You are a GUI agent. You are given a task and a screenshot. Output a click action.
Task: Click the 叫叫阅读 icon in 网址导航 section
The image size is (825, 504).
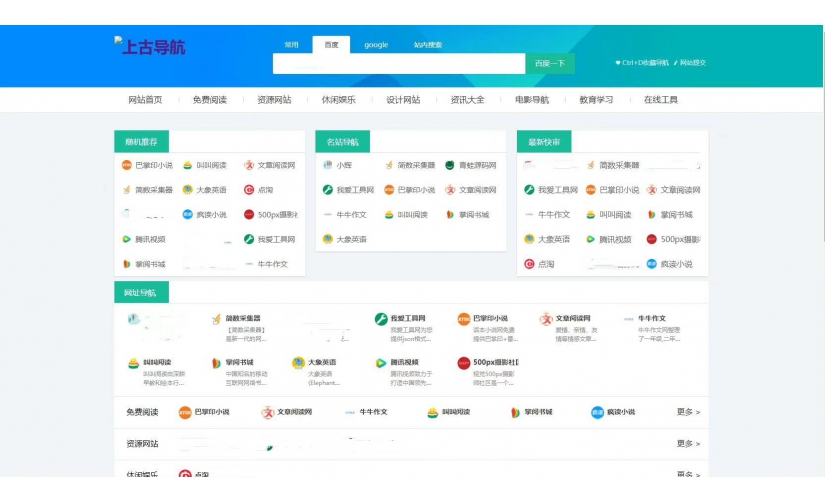[134, 363]
